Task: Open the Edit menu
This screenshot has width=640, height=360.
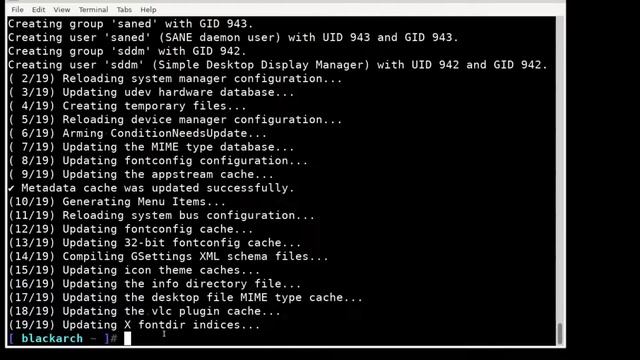Action: tap(38, 9)
